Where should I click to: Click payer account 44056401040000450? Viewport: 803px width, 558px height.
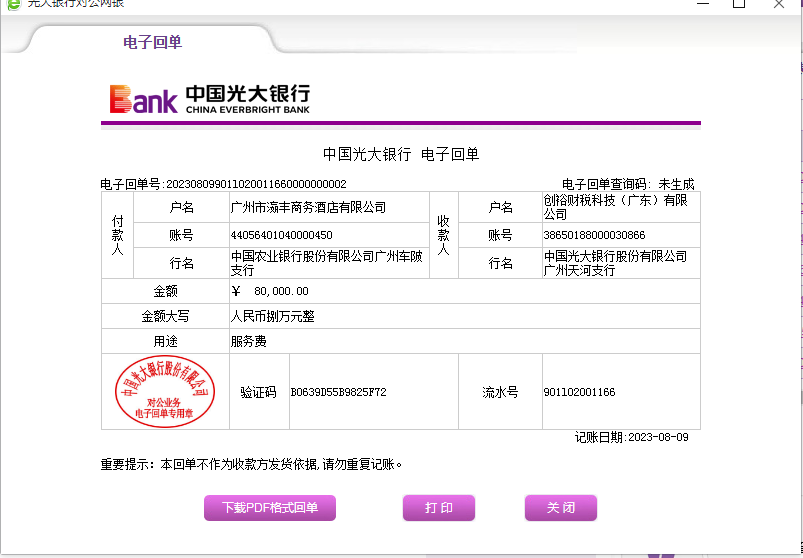click(282, 235)
